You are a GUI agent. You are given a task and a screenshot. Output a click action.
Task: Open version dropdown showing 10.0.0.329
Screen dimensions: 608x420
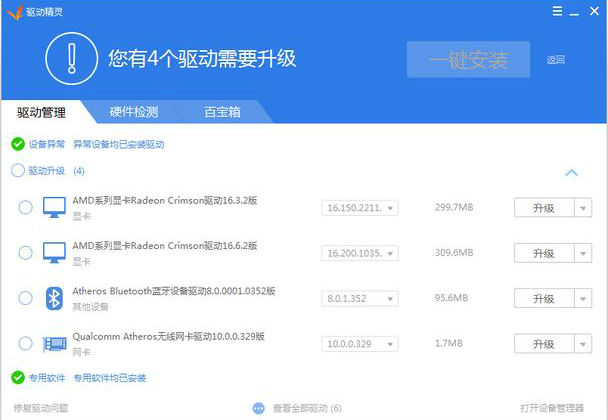[359, 344]
